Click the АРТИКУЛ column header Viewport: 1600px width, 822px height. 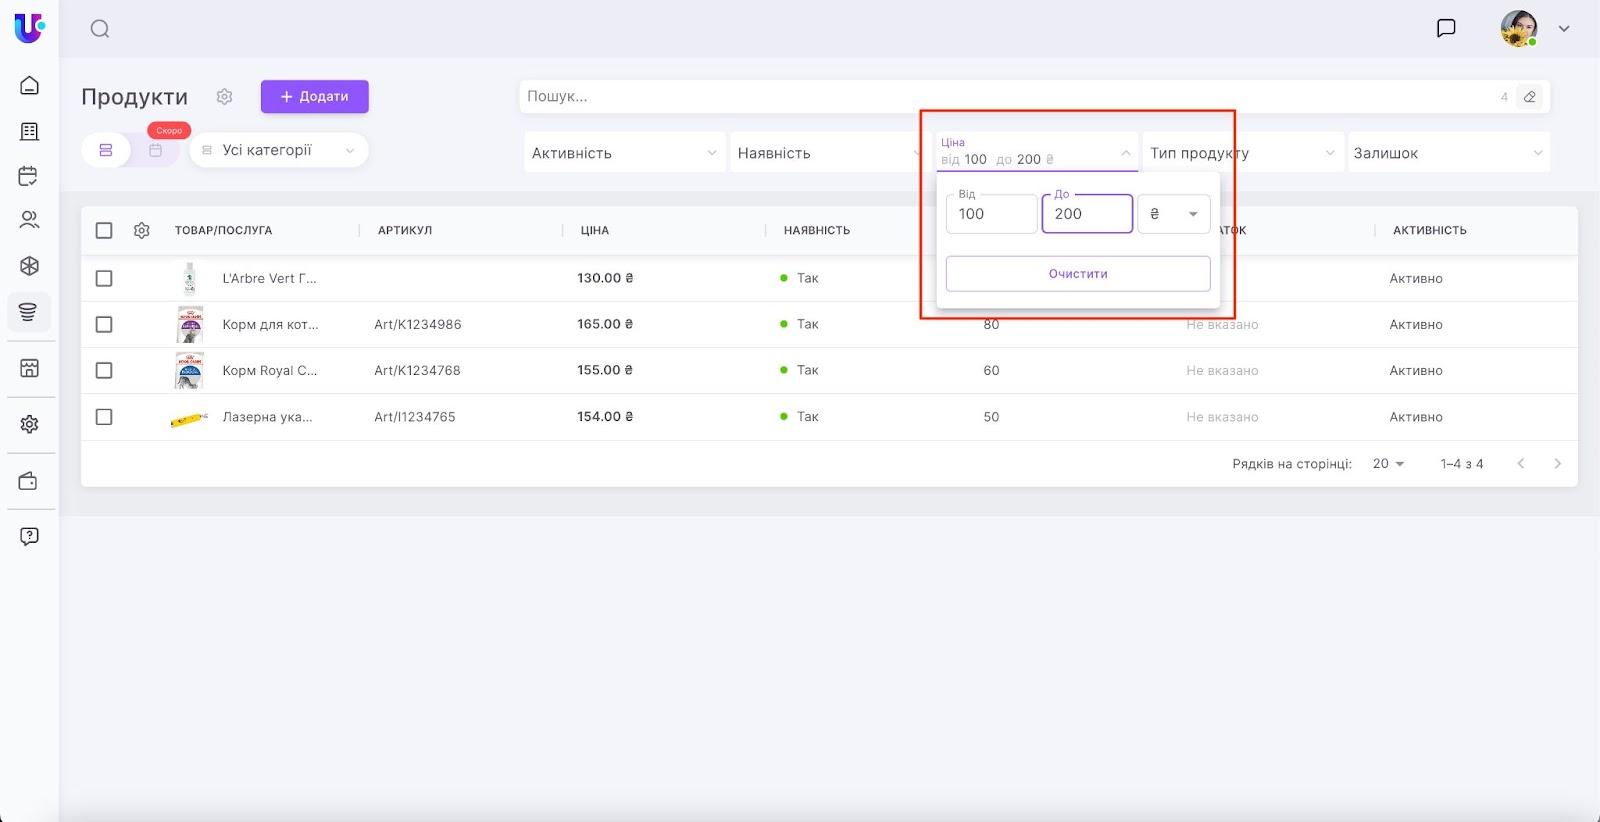405,231
